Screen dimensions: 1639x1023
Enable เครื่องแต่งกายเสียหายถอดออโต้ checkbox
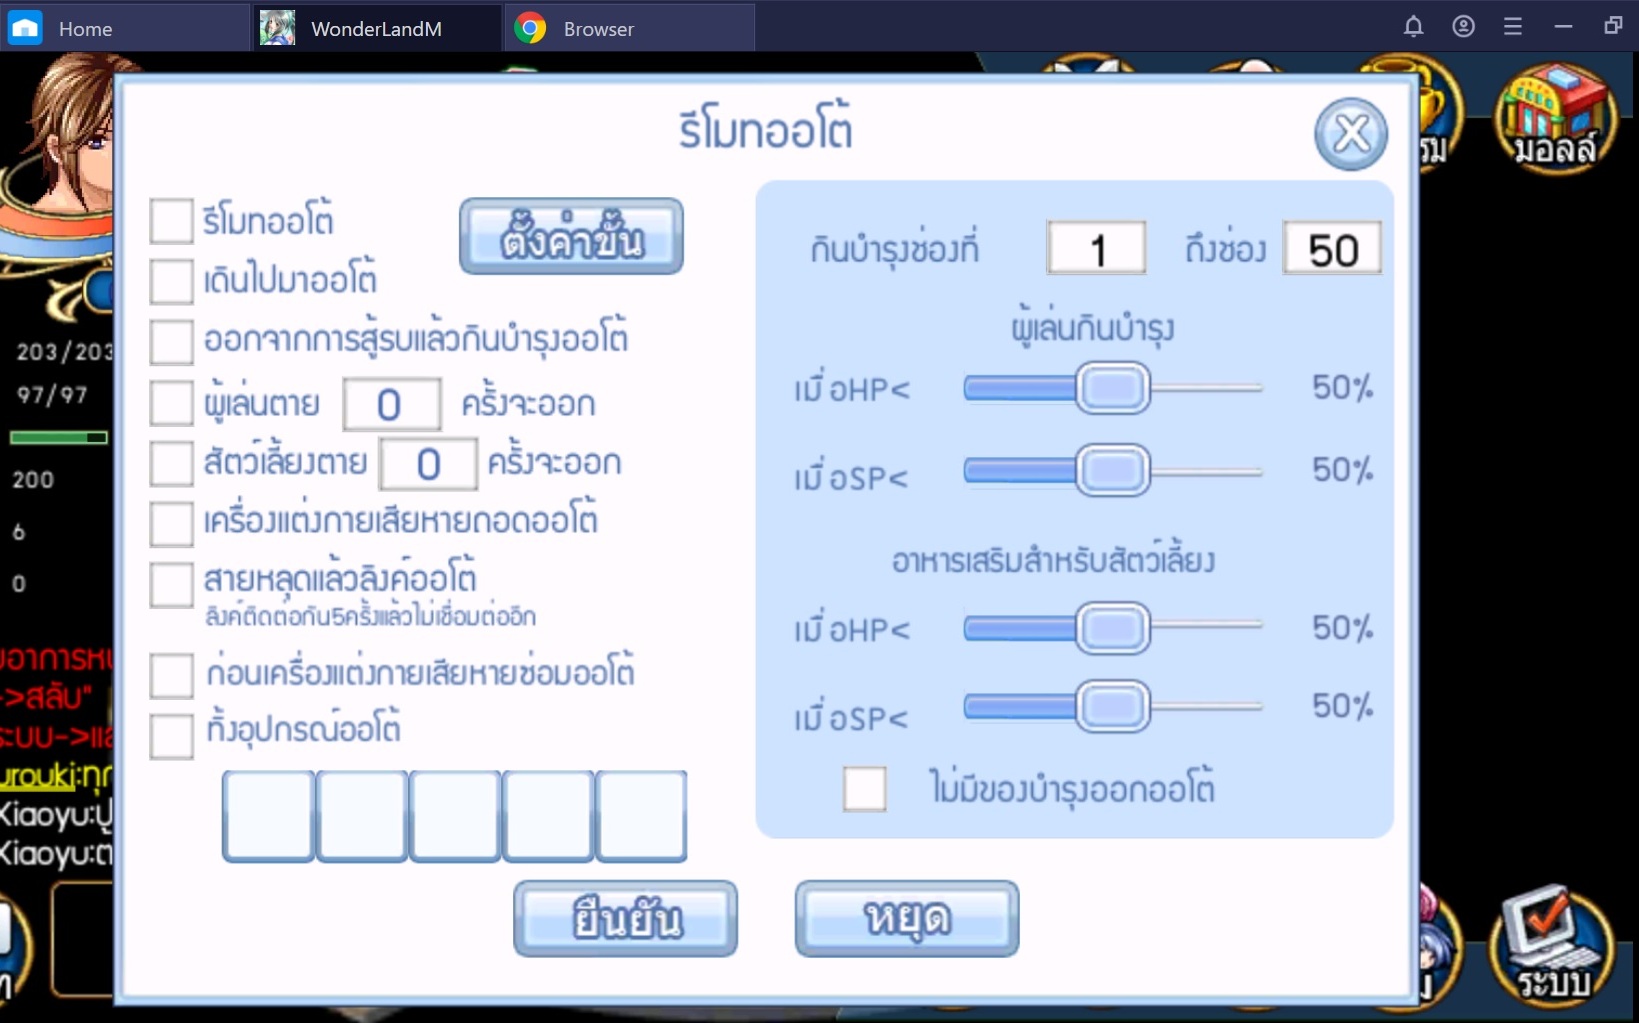click(171, 523)
